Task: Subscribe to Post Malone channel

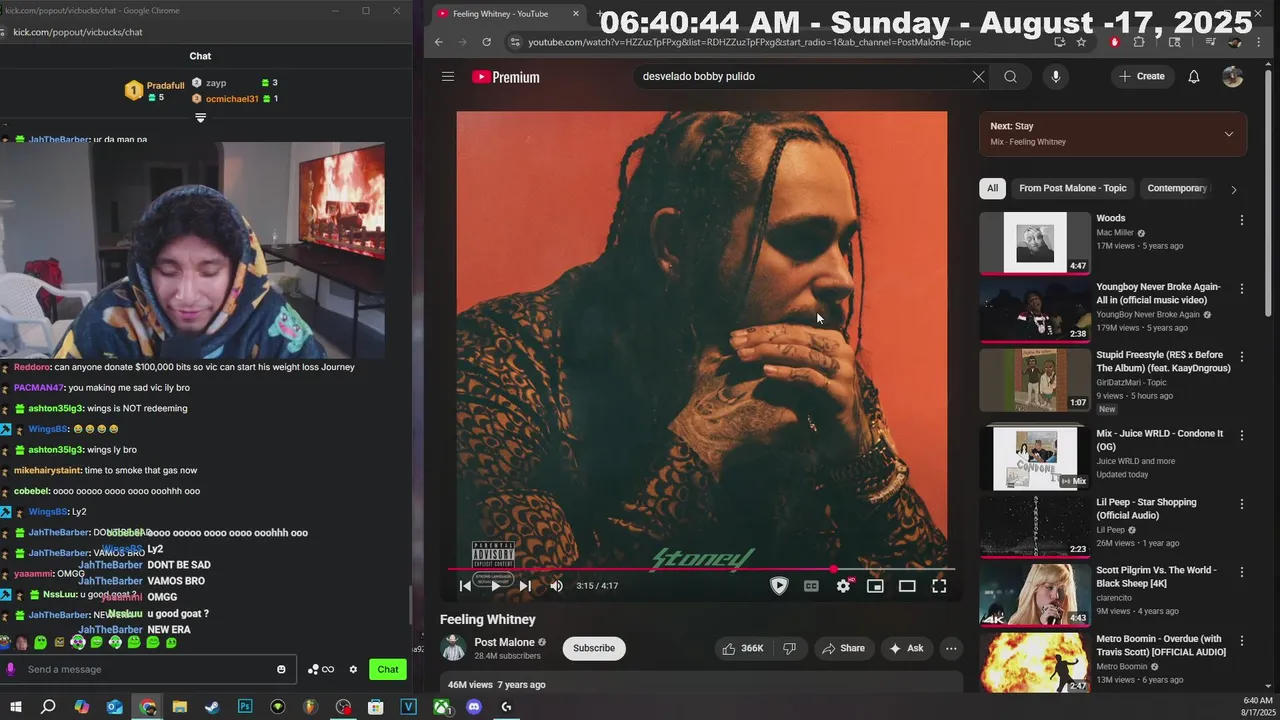Action: coord(594,648)
